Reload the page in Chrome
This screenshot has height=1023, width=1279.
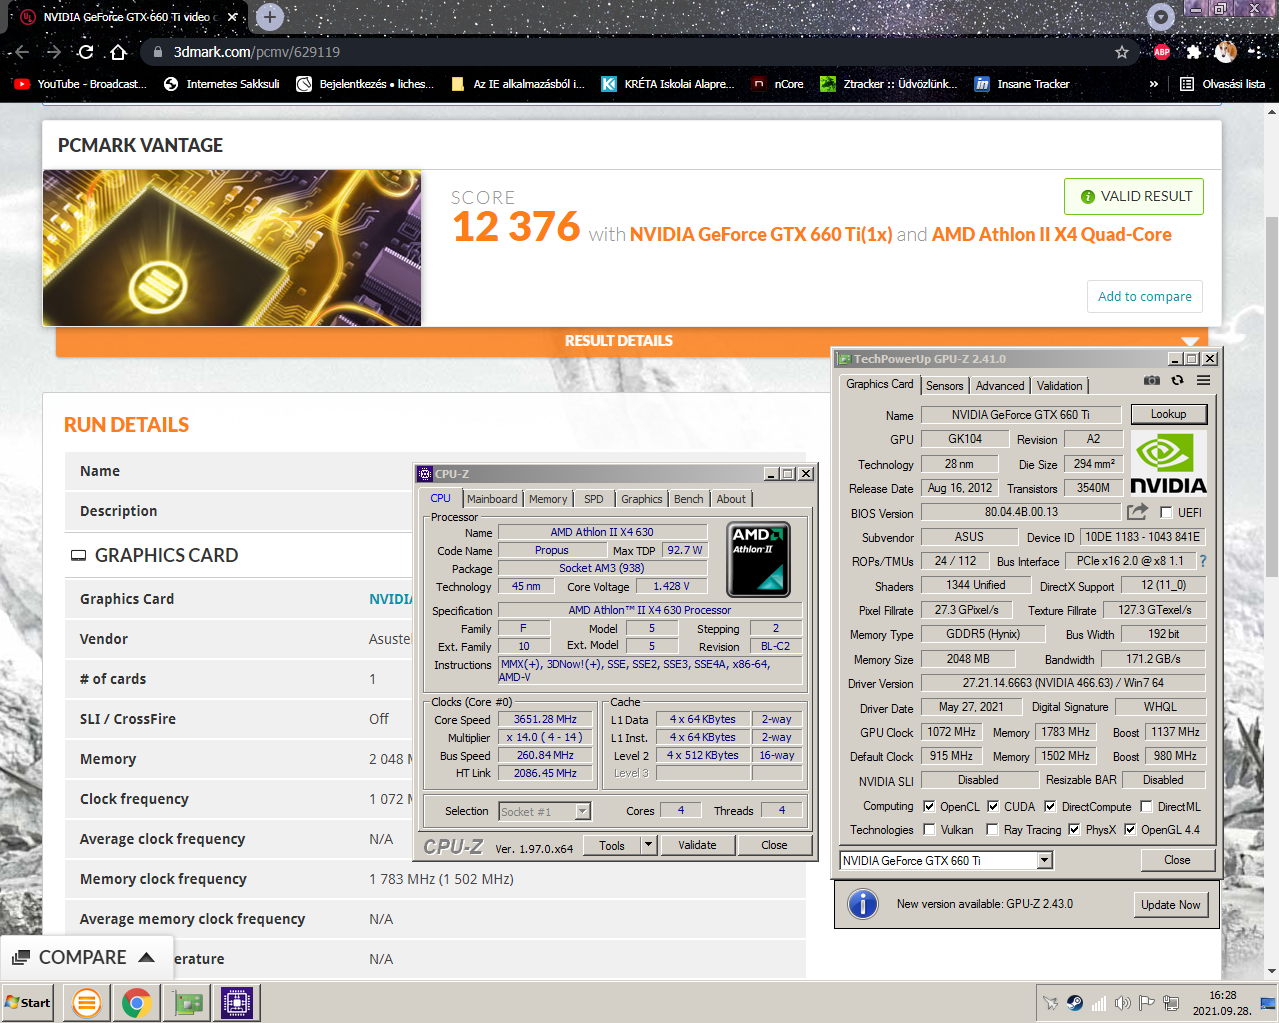(86, 52)
